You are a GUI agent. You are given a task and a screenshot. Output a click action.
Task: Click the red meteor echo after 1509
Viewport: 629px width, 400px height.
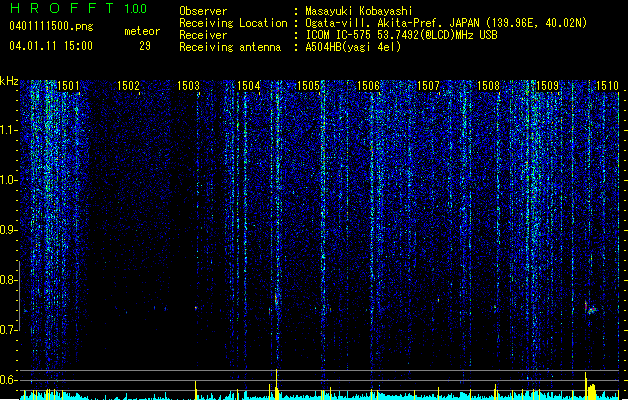(x=590, y=308)
